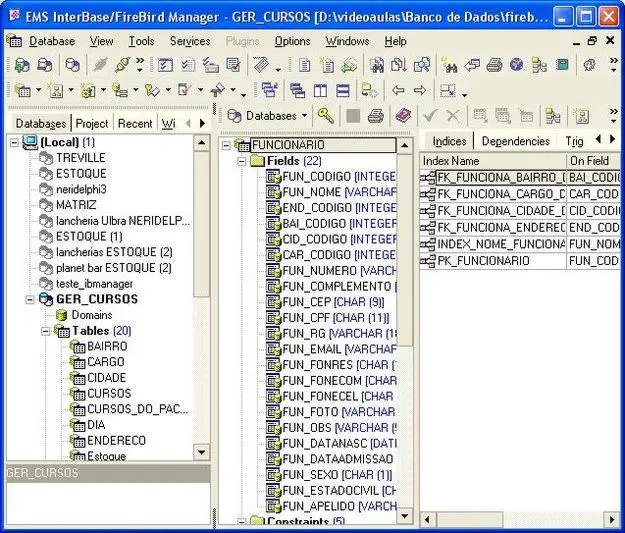Click the blue globe icon
Viewport: 625px width, 533px height.
[x=516, y=65]
